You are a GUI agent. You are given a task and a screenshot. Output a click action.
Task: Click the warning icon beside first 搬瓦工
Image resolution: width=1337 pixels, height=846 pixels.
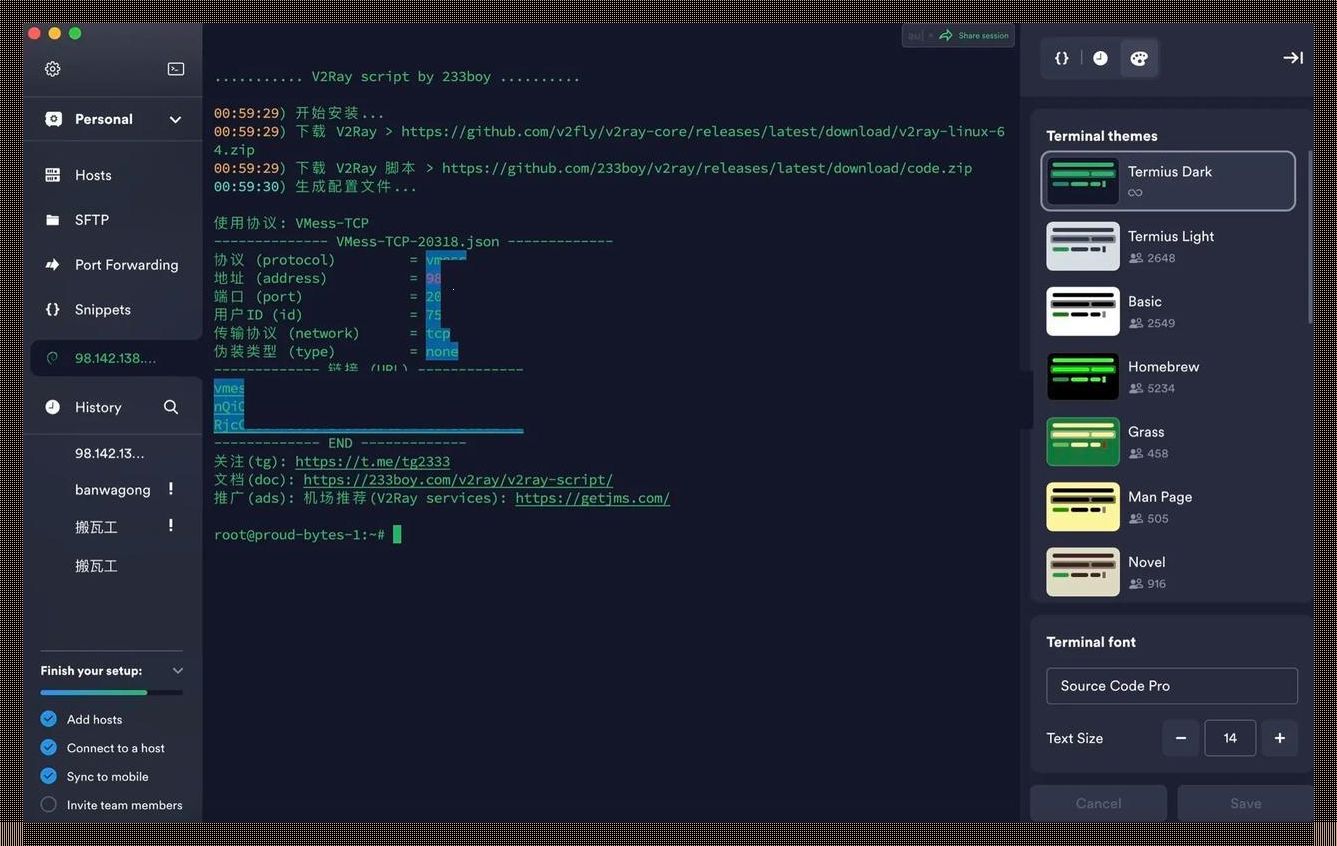(x=171, y=526)
